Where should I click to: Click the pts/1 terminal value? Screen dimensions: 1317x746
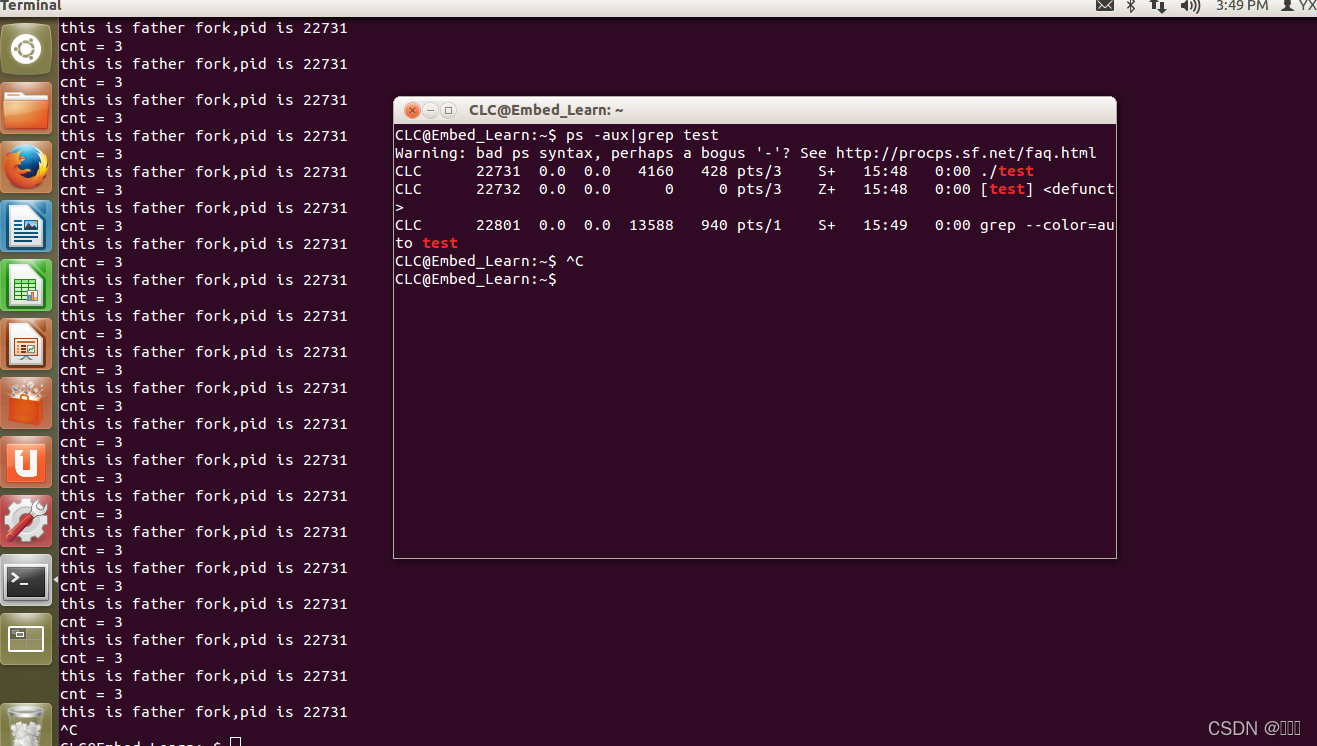point(759,225)
